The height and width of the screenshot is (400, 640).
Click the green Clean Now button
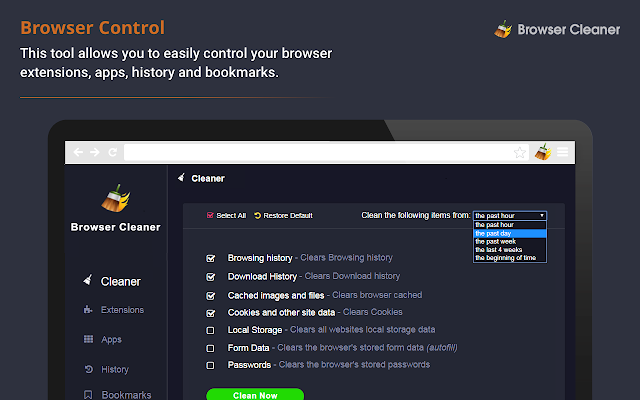255,394
